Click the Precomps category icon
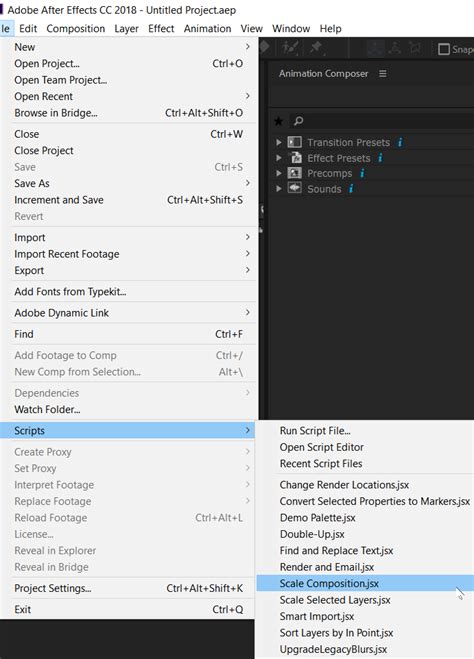474x659 pixels. (295, 173)
